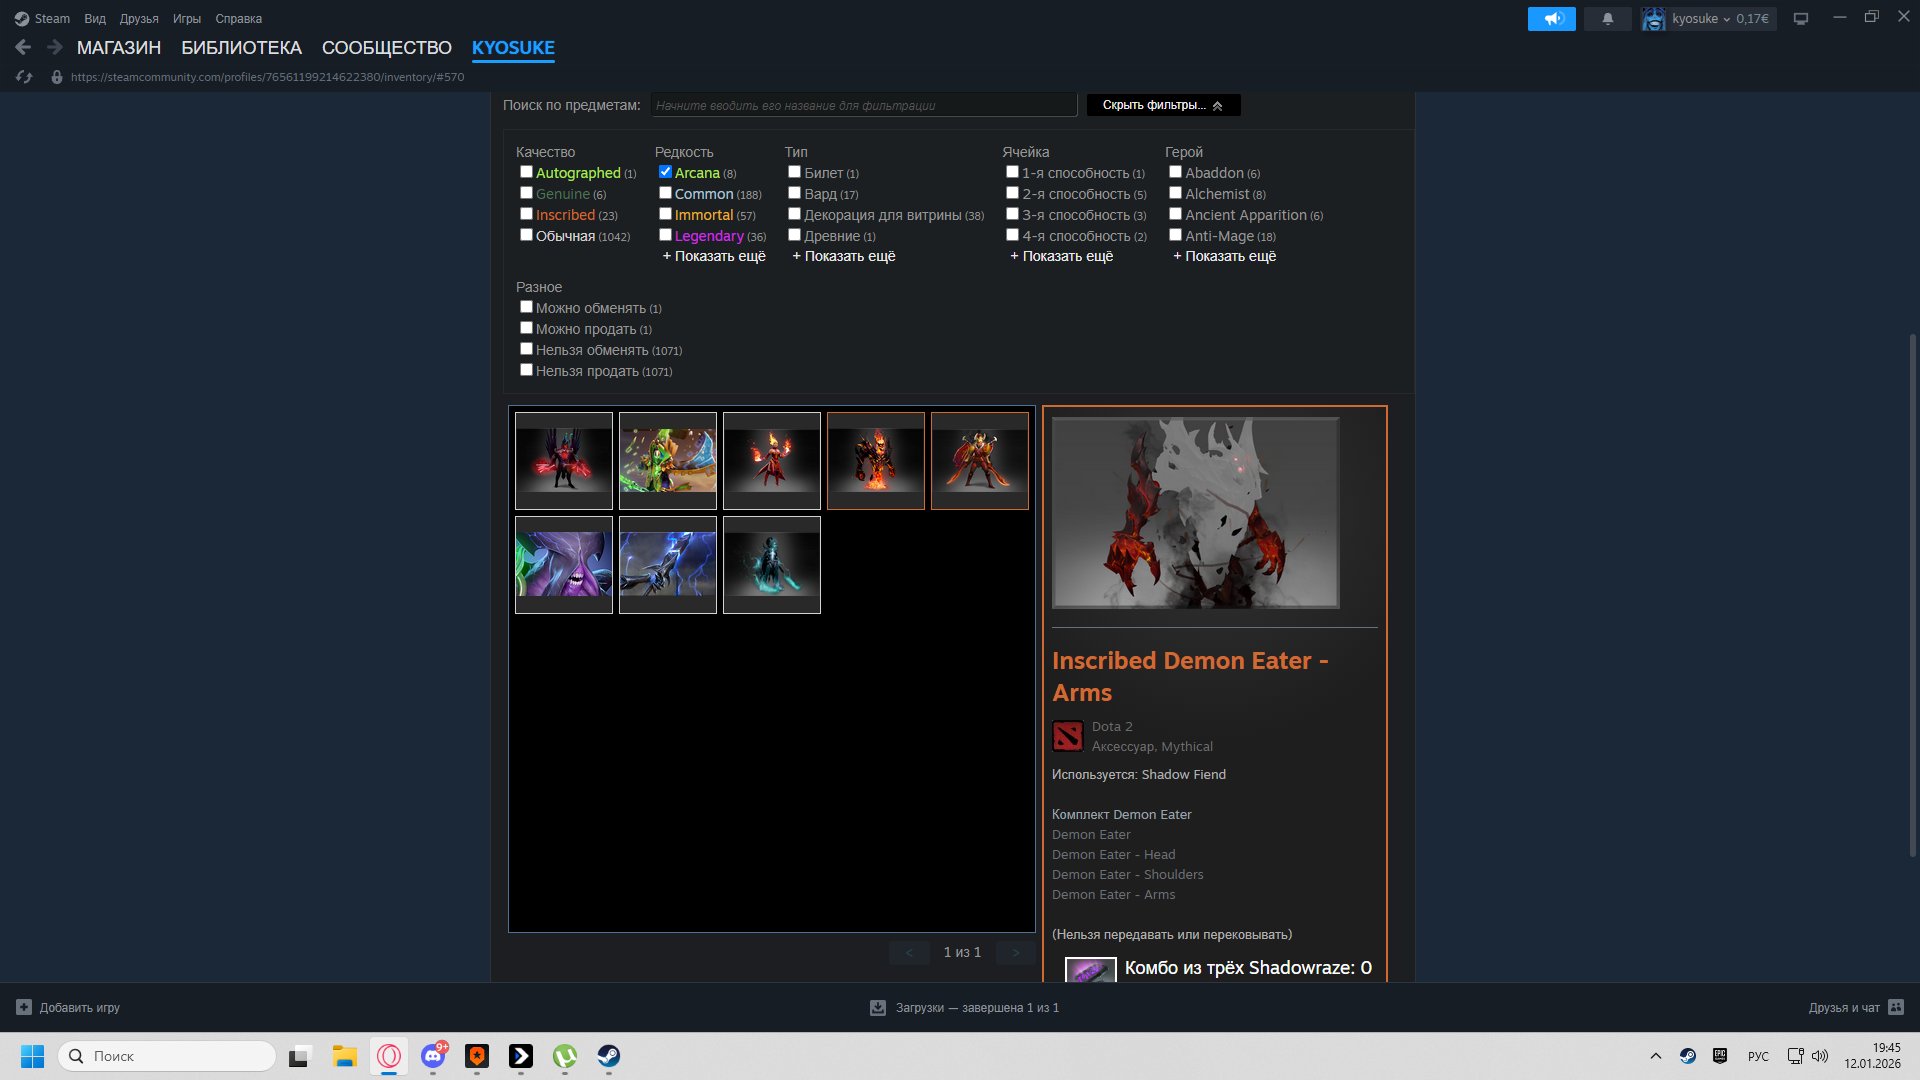The height and width of the screenshot is (1080, 1920).
Task: Click the lock icon beside the URL
Action: (x=57, y=77)
